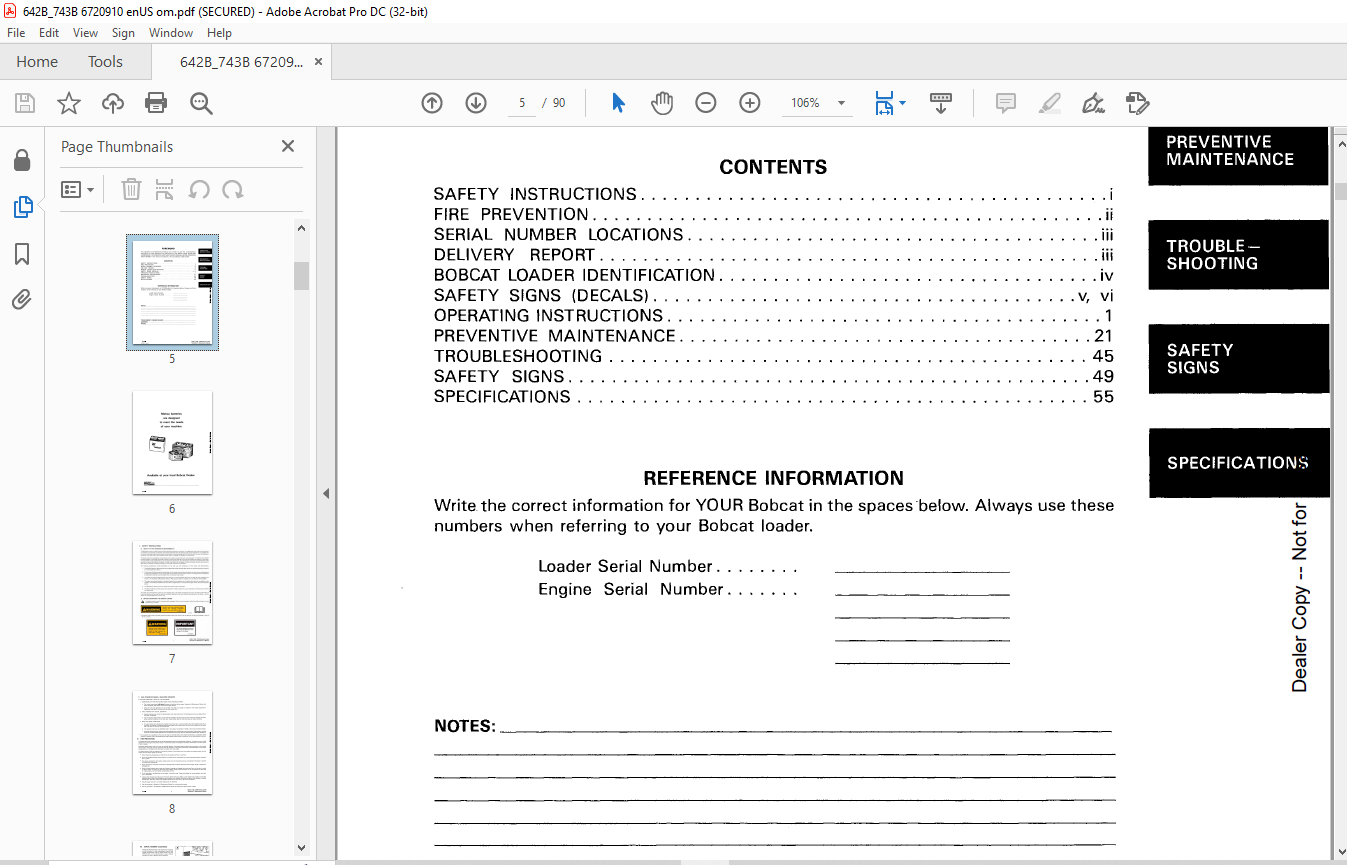The width and height of the screenshot is (1347, 865).
Task: Select the 642B_743B document tab
Action: (x=241, y=62)
